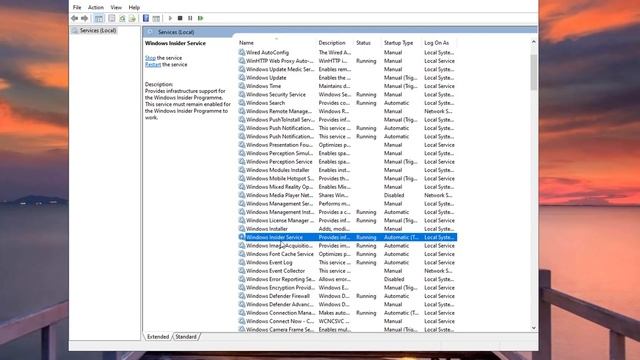
Task: Open the Properties toolbar icon
Action: point(112,18)
